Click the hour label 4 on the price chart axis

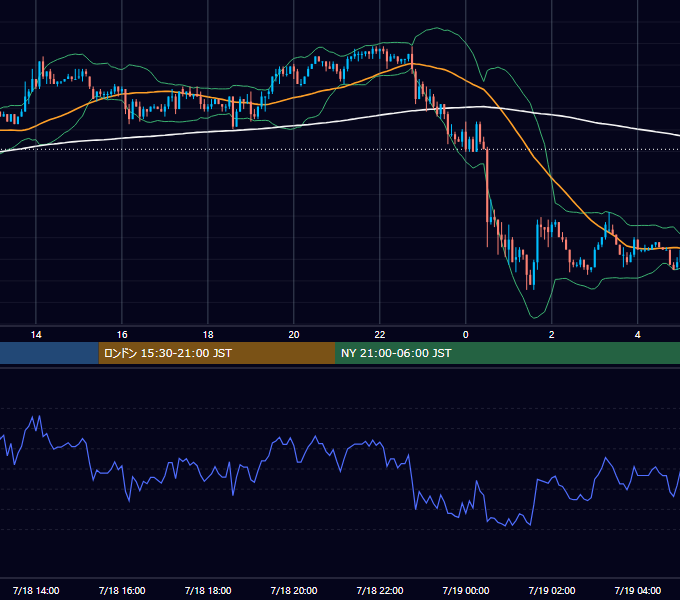(637, 335)
